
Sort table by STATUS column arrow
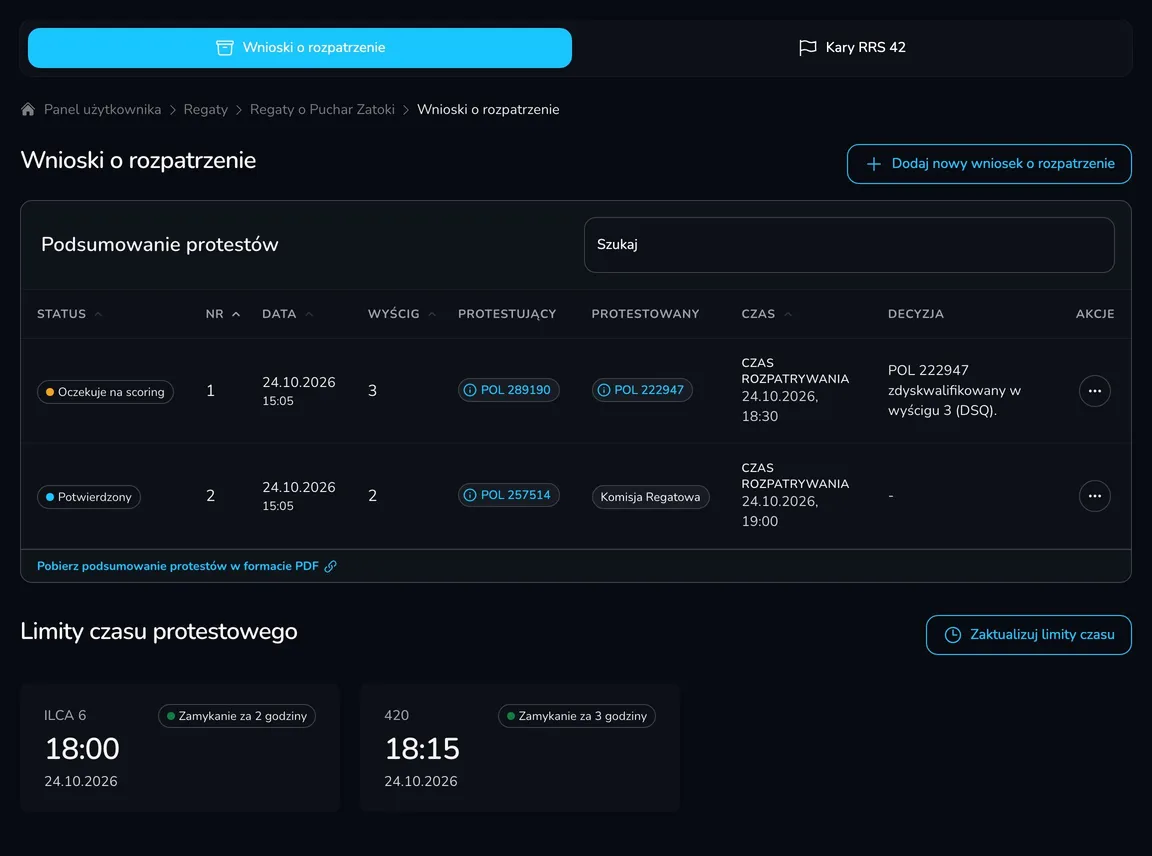point(98,314)
